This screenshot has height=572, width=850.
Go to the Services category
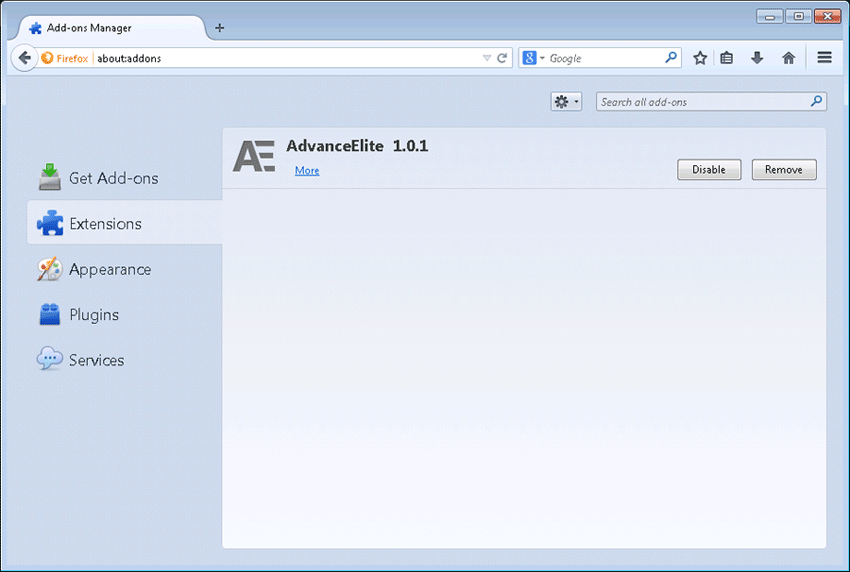click(x=96, y=360)
